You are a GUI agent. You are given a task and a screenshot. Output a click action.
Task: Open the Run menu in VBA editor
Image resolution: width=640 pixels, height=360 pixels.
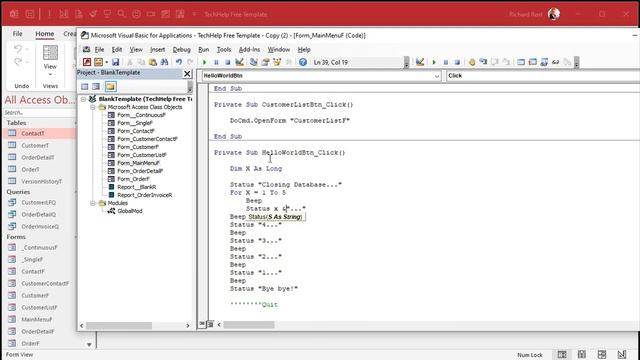pos(203,49)
